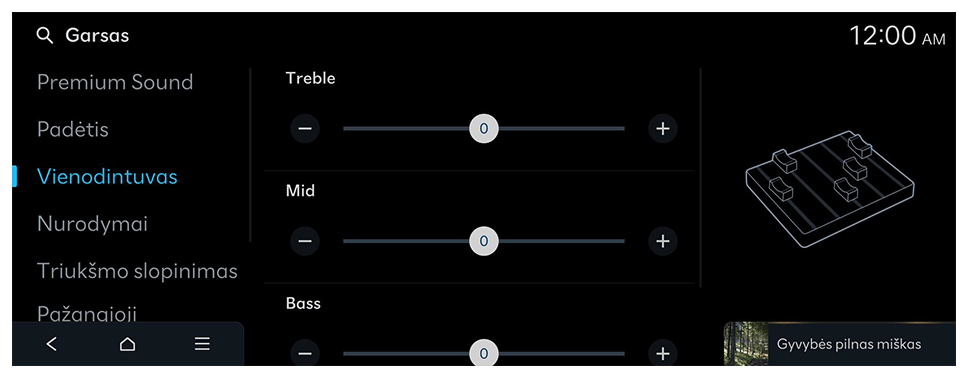968x378 pixels.
Task: Select the Premium Sound menu item
Action: coord(115,82)
